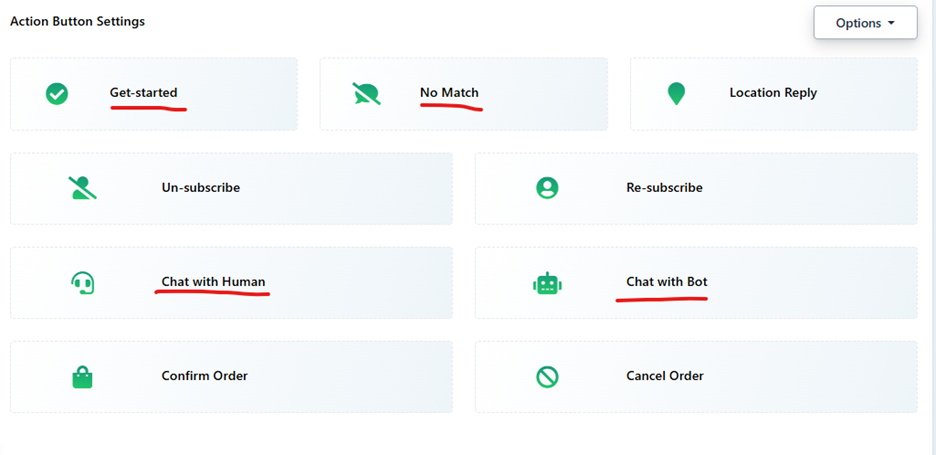The width and height of the screenshot is (936, 455).
Task: Select the Confirm Order label
Action: (x=204, y=376)
